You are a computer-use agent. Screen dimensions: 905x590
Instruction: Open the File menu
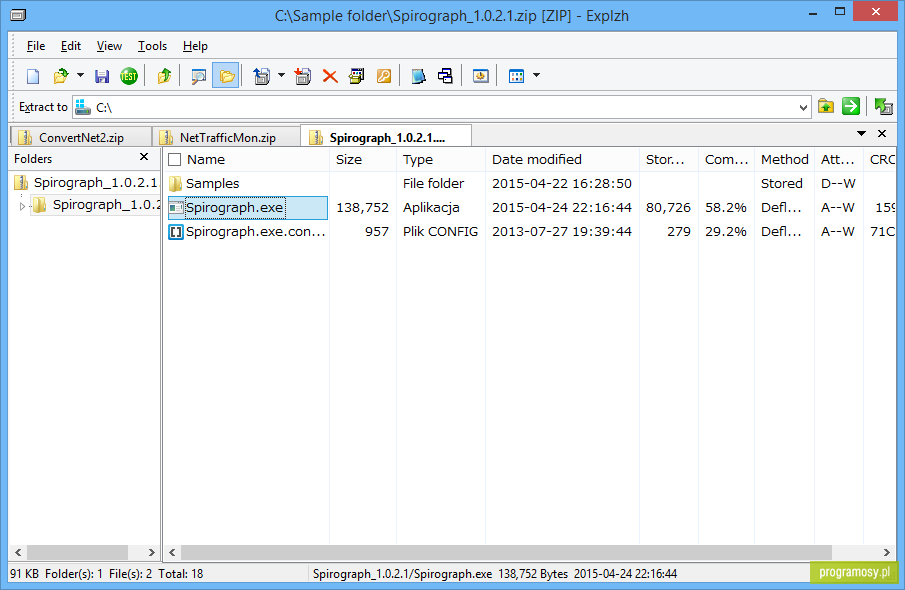36,46
